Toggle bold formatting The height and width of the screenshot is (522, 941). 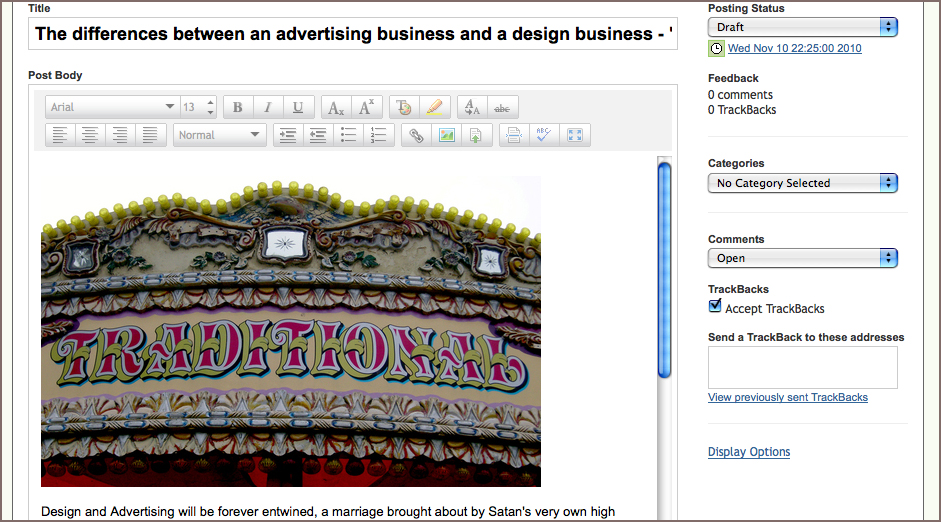[238, 107]
